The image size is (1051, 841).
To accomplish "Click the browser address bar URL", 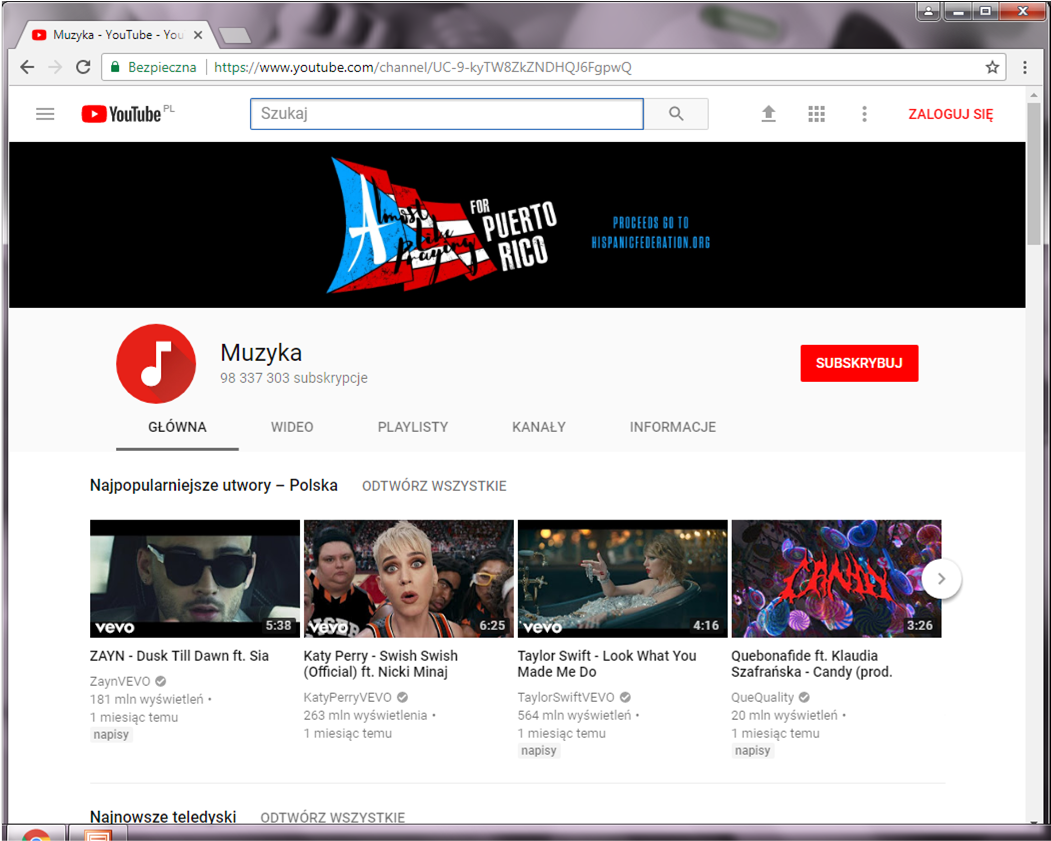I will point(422,67).
